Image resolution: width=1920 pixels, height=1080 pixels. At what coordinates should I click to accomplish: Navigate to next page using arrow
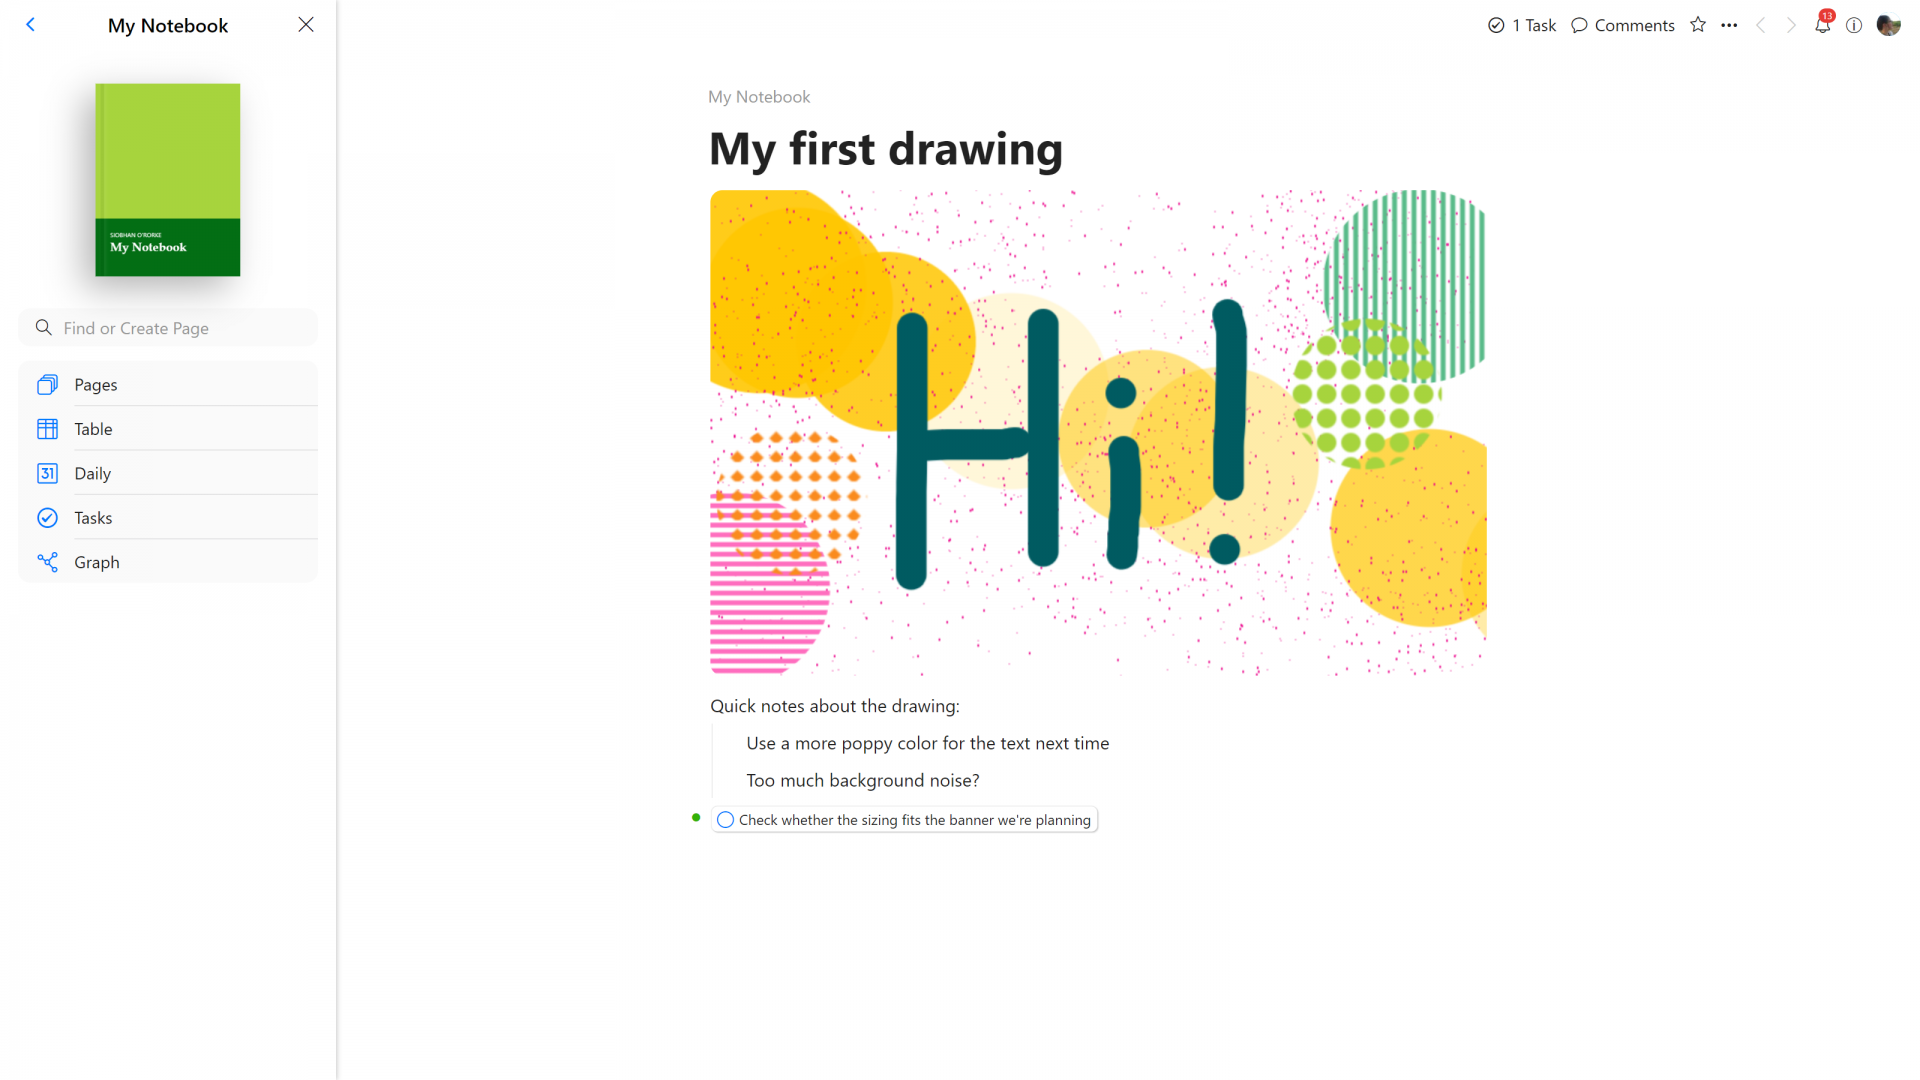pyautogui.click(x=1791, y=25)
